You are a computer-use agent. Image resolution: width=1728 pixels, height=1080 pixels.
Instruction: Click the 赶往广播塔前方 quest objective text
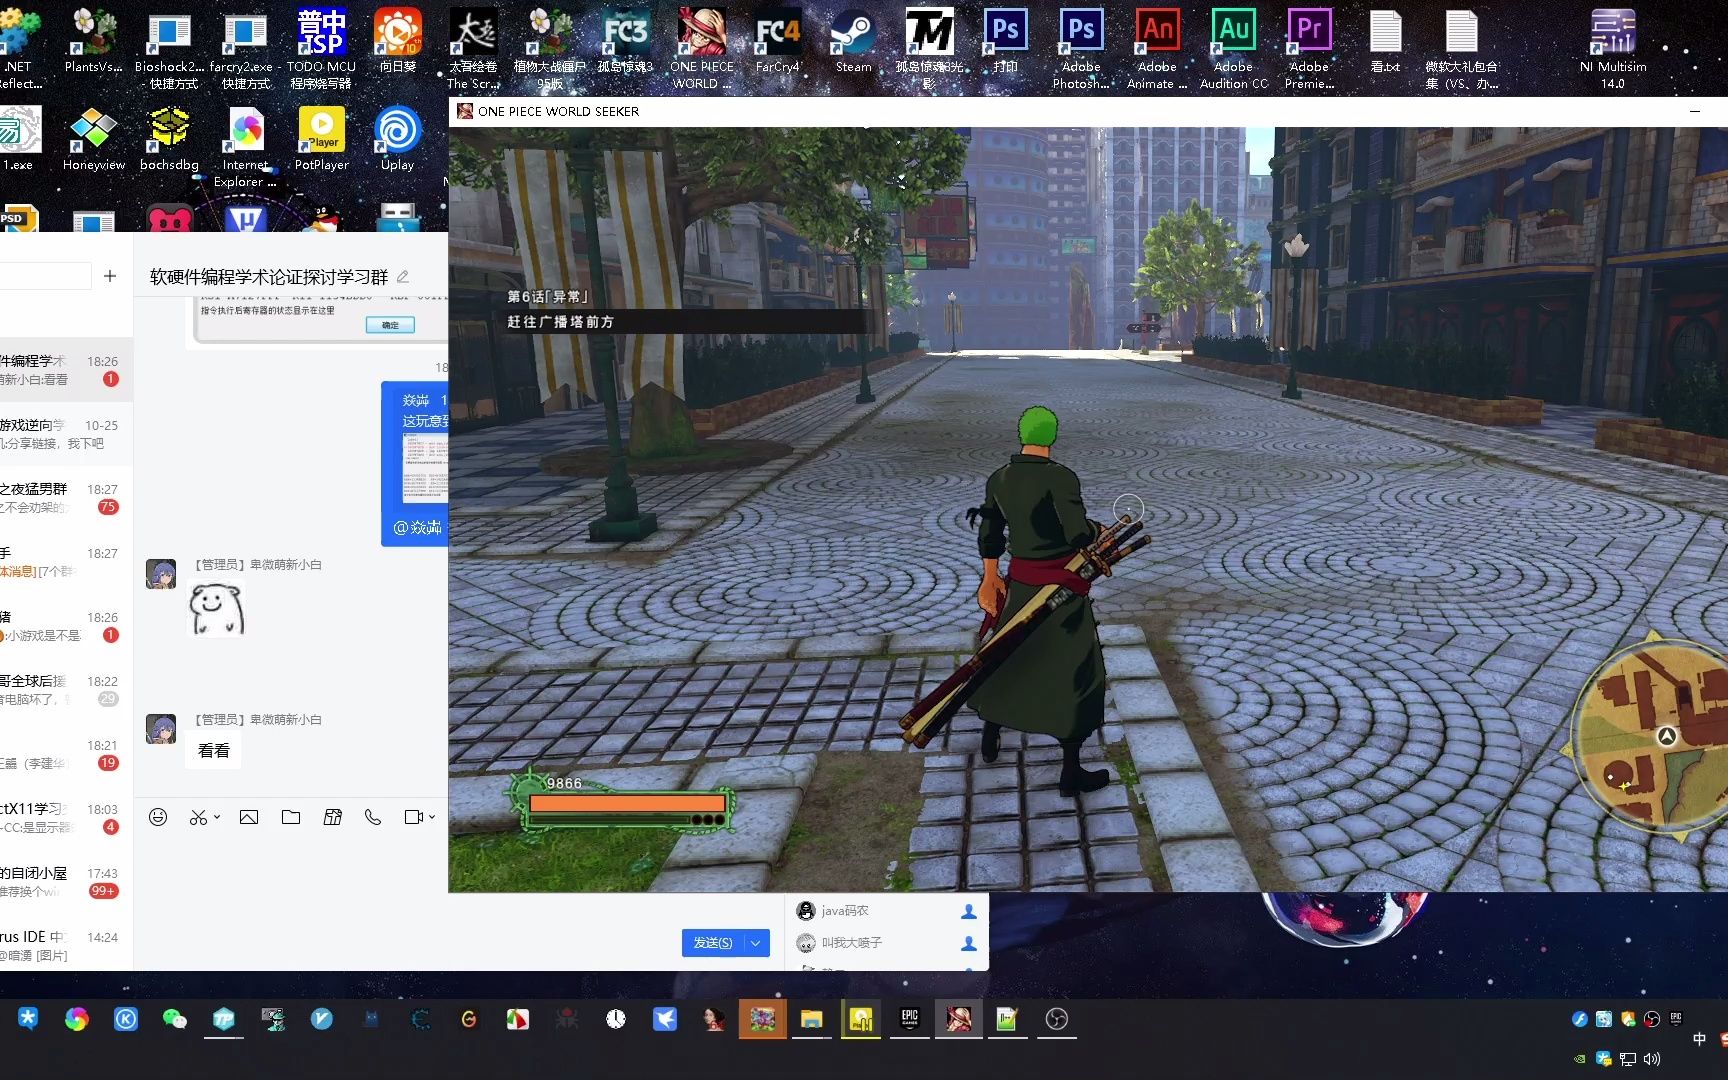pyautogui.click(x=561, y=322)
